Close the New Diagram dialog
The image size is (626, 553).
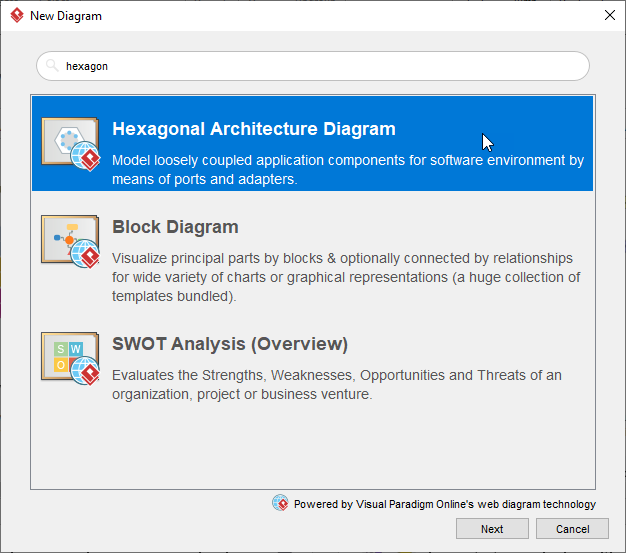(x=609, y=16)
